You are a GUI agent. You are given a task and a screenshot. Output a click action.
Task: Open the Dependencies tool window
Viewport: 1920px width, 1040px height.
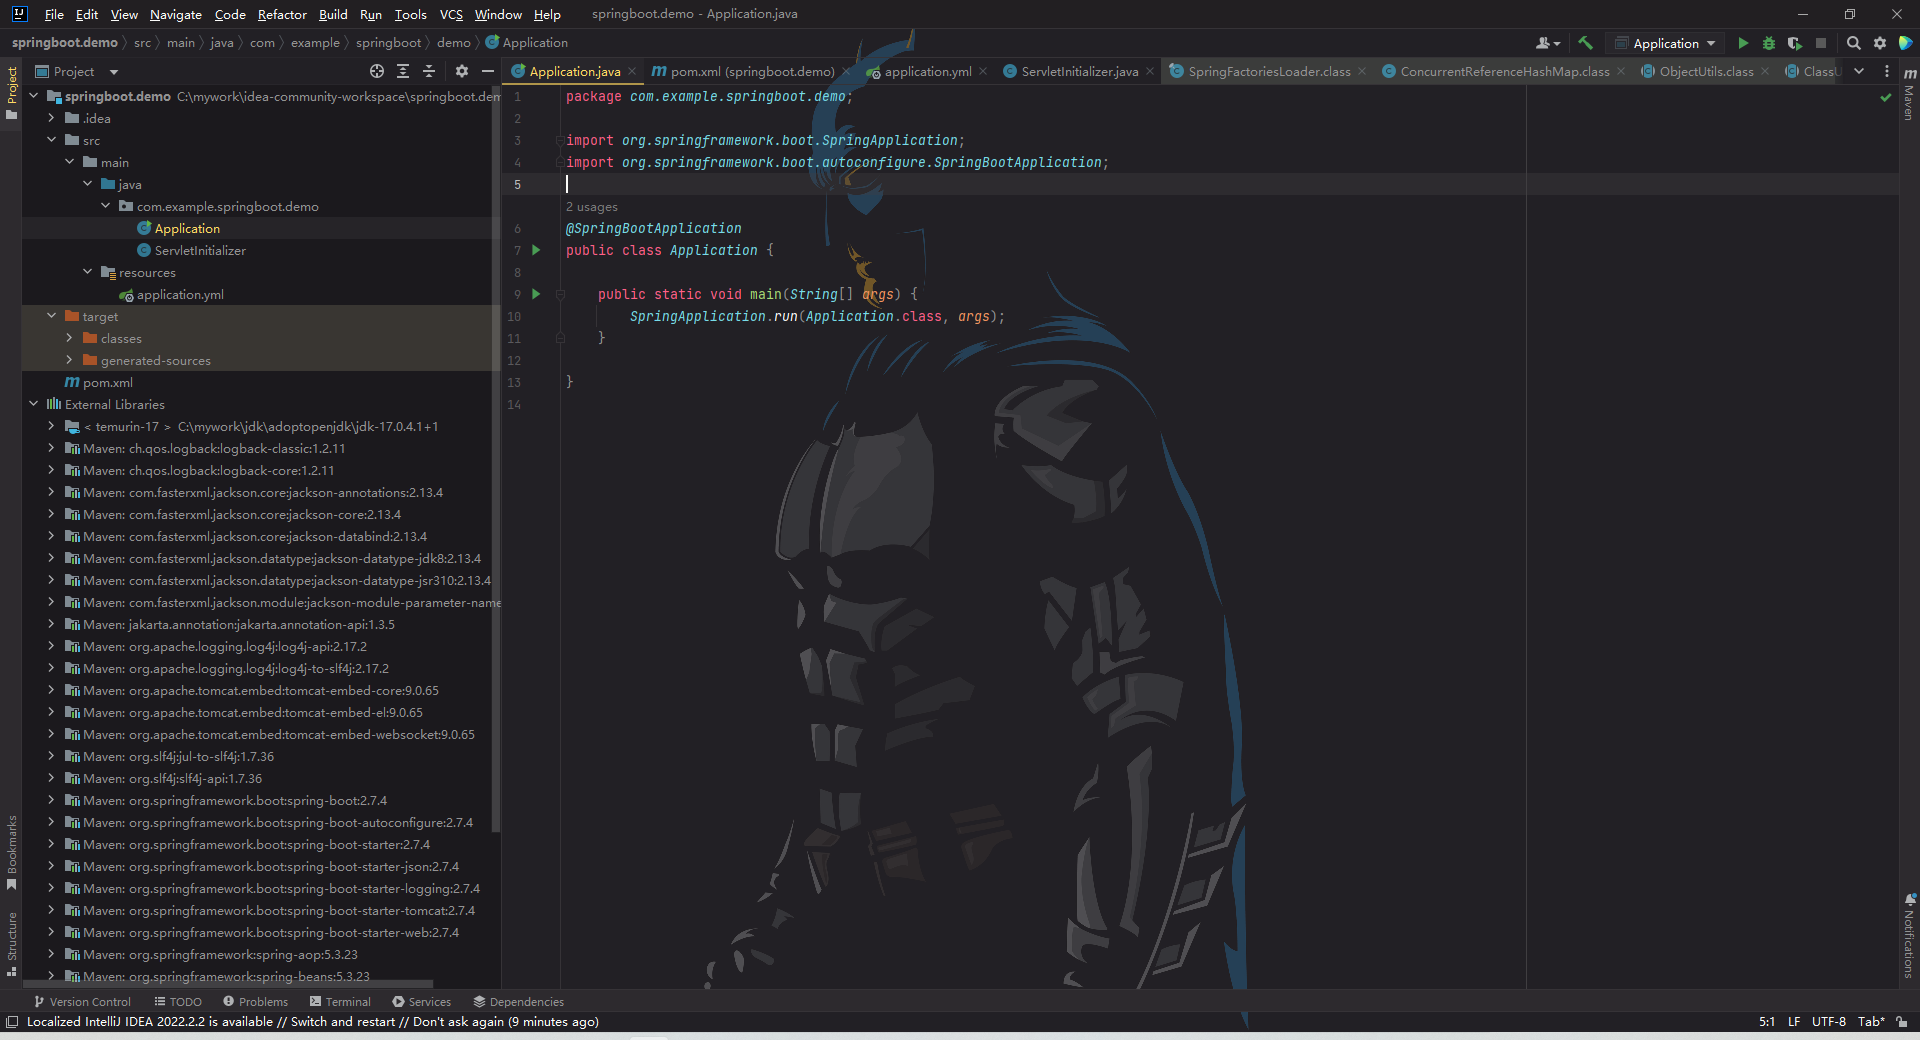pyautogui.click(x=519, y=1001)
